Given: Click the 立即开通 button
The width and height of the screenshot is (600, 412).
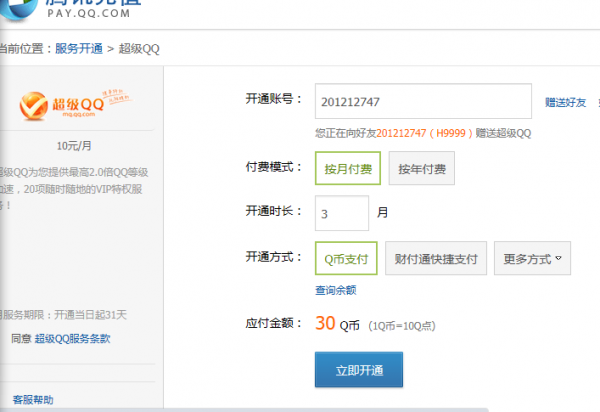Looking at the screenshot, I should pos(359,370).
